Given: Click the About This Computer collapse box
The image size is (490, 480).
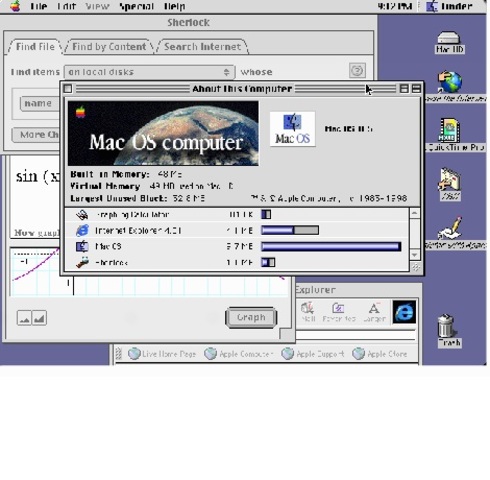Looking at the screenshot, I should [416, 89].
